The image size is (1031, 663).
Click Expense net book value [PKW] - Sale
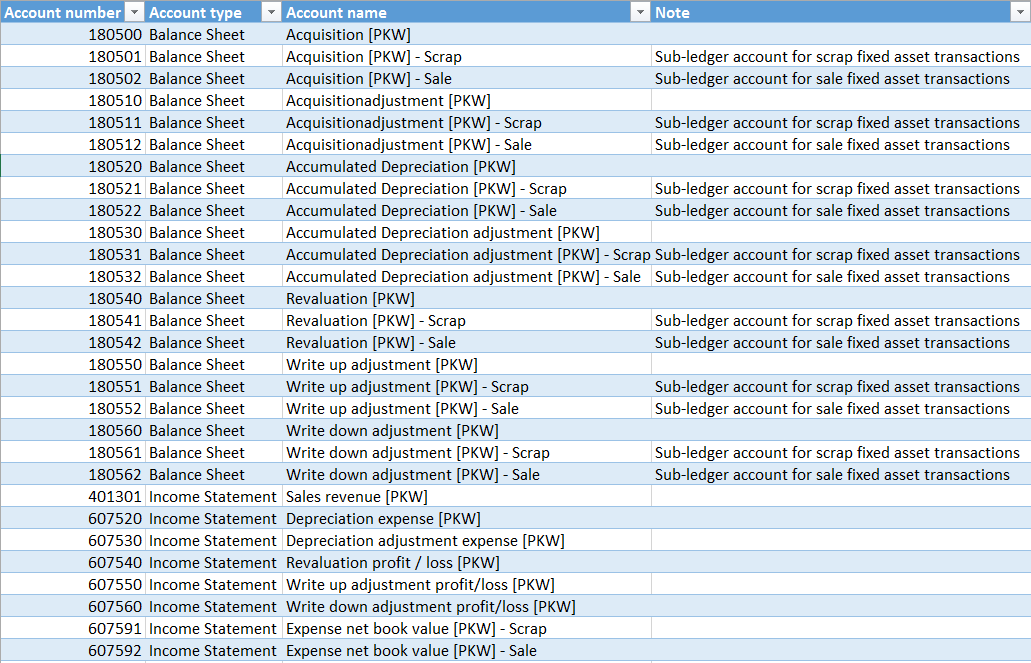point(411,651)
